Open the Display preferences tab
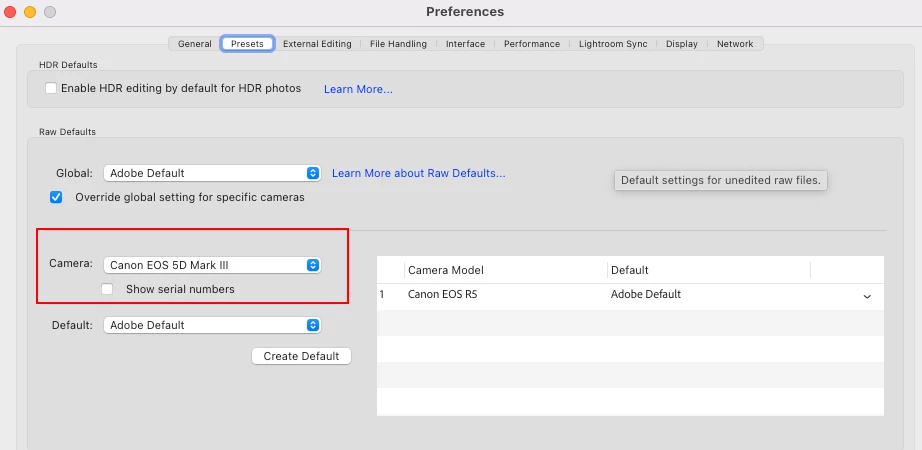The image size is (922, 450). (x=681, y=44)
